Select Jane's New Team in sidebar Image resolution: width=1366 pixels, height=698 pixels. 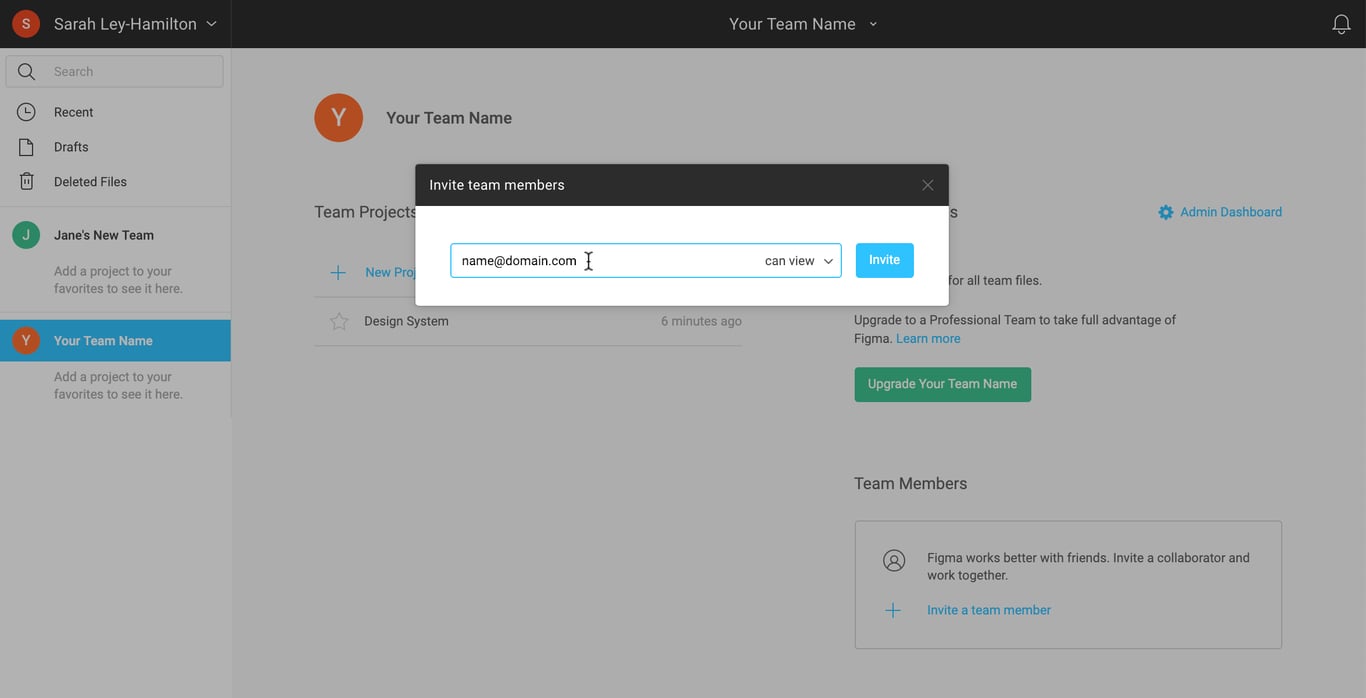click(103, 235)
